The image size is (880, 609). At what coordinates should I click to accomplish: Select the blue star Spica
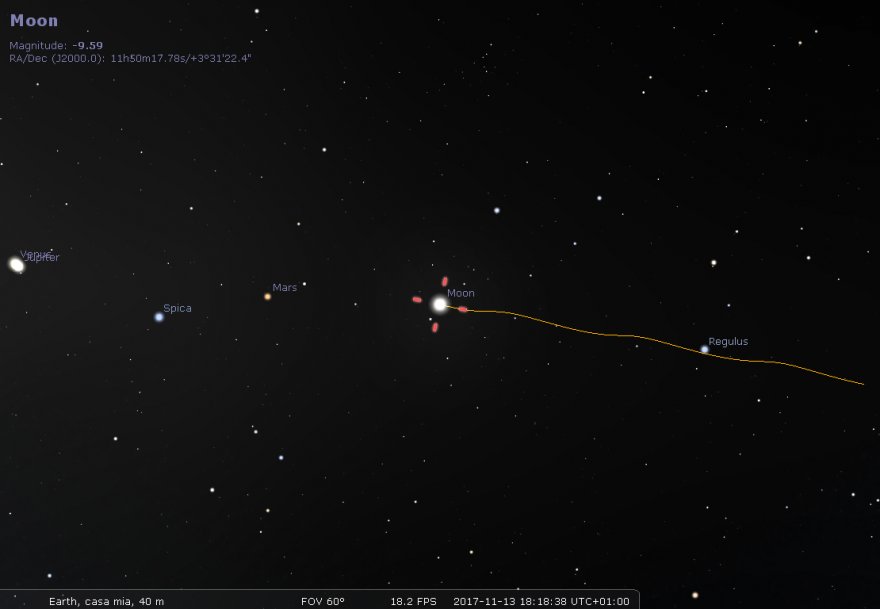(159, 317)
